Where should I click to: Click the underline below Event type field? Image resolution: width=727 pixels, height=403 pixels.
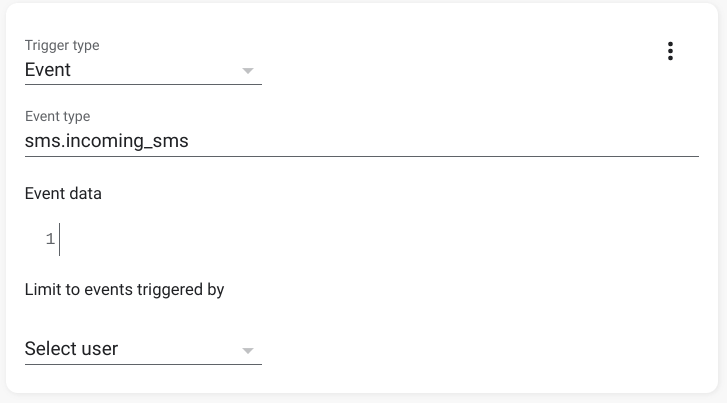361,157
